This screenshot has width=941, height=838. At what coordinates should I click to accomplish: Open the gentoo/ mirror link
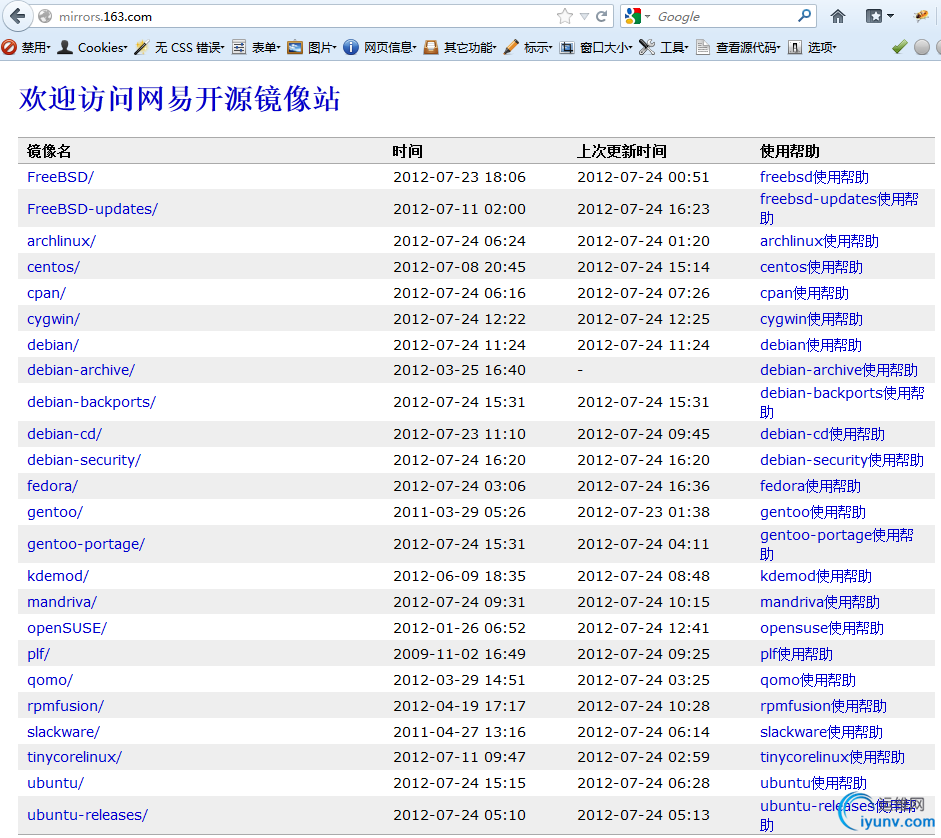point(55,513)
